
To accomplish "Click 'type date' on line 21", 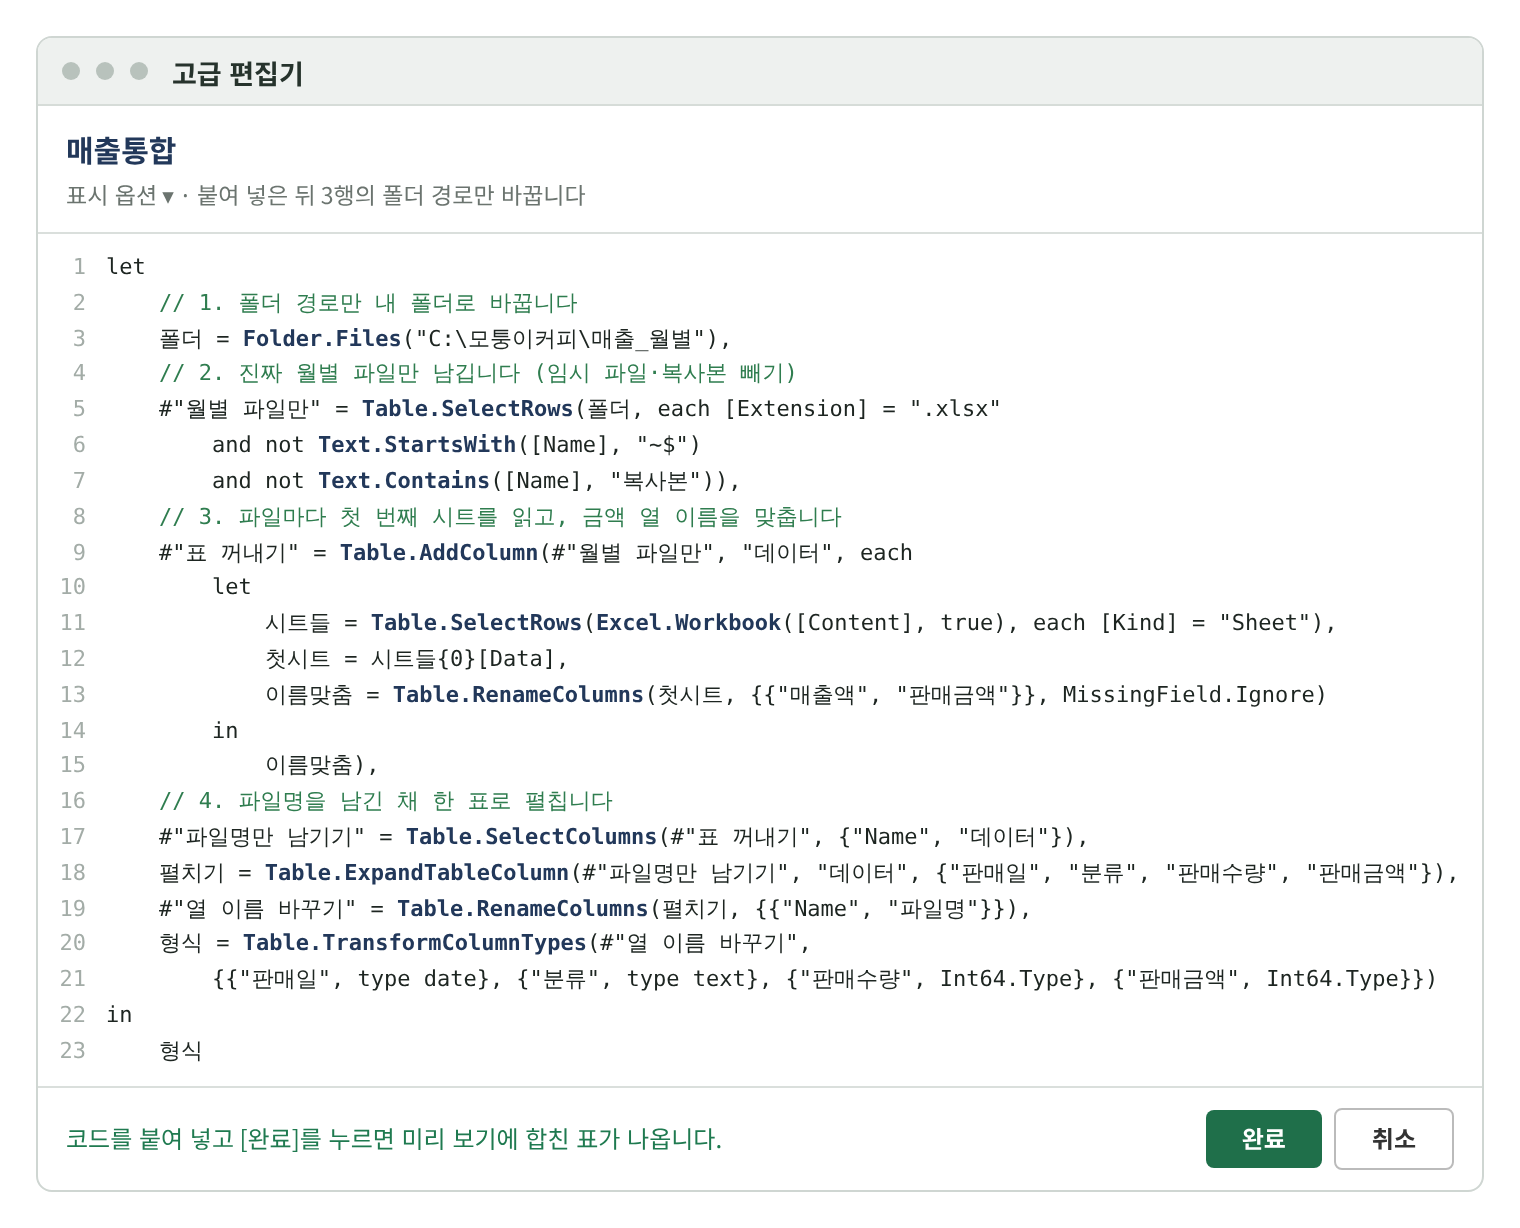I will pos(423,978).
